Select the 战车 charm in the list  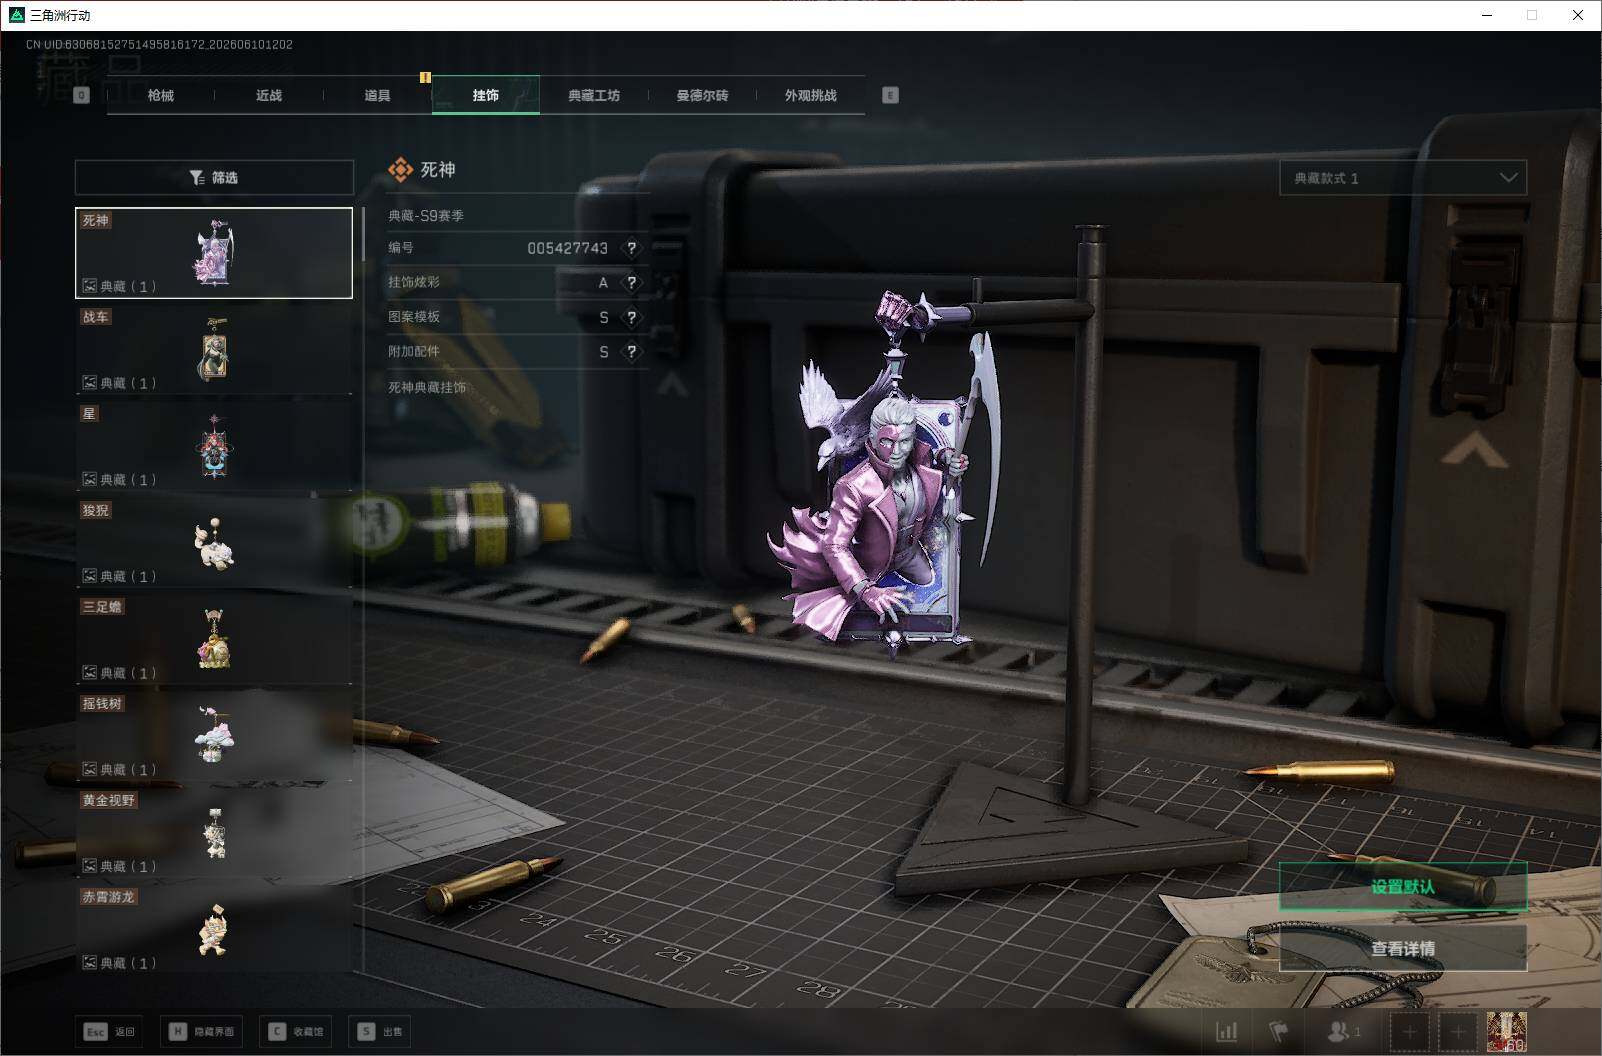tap(214, 349)
